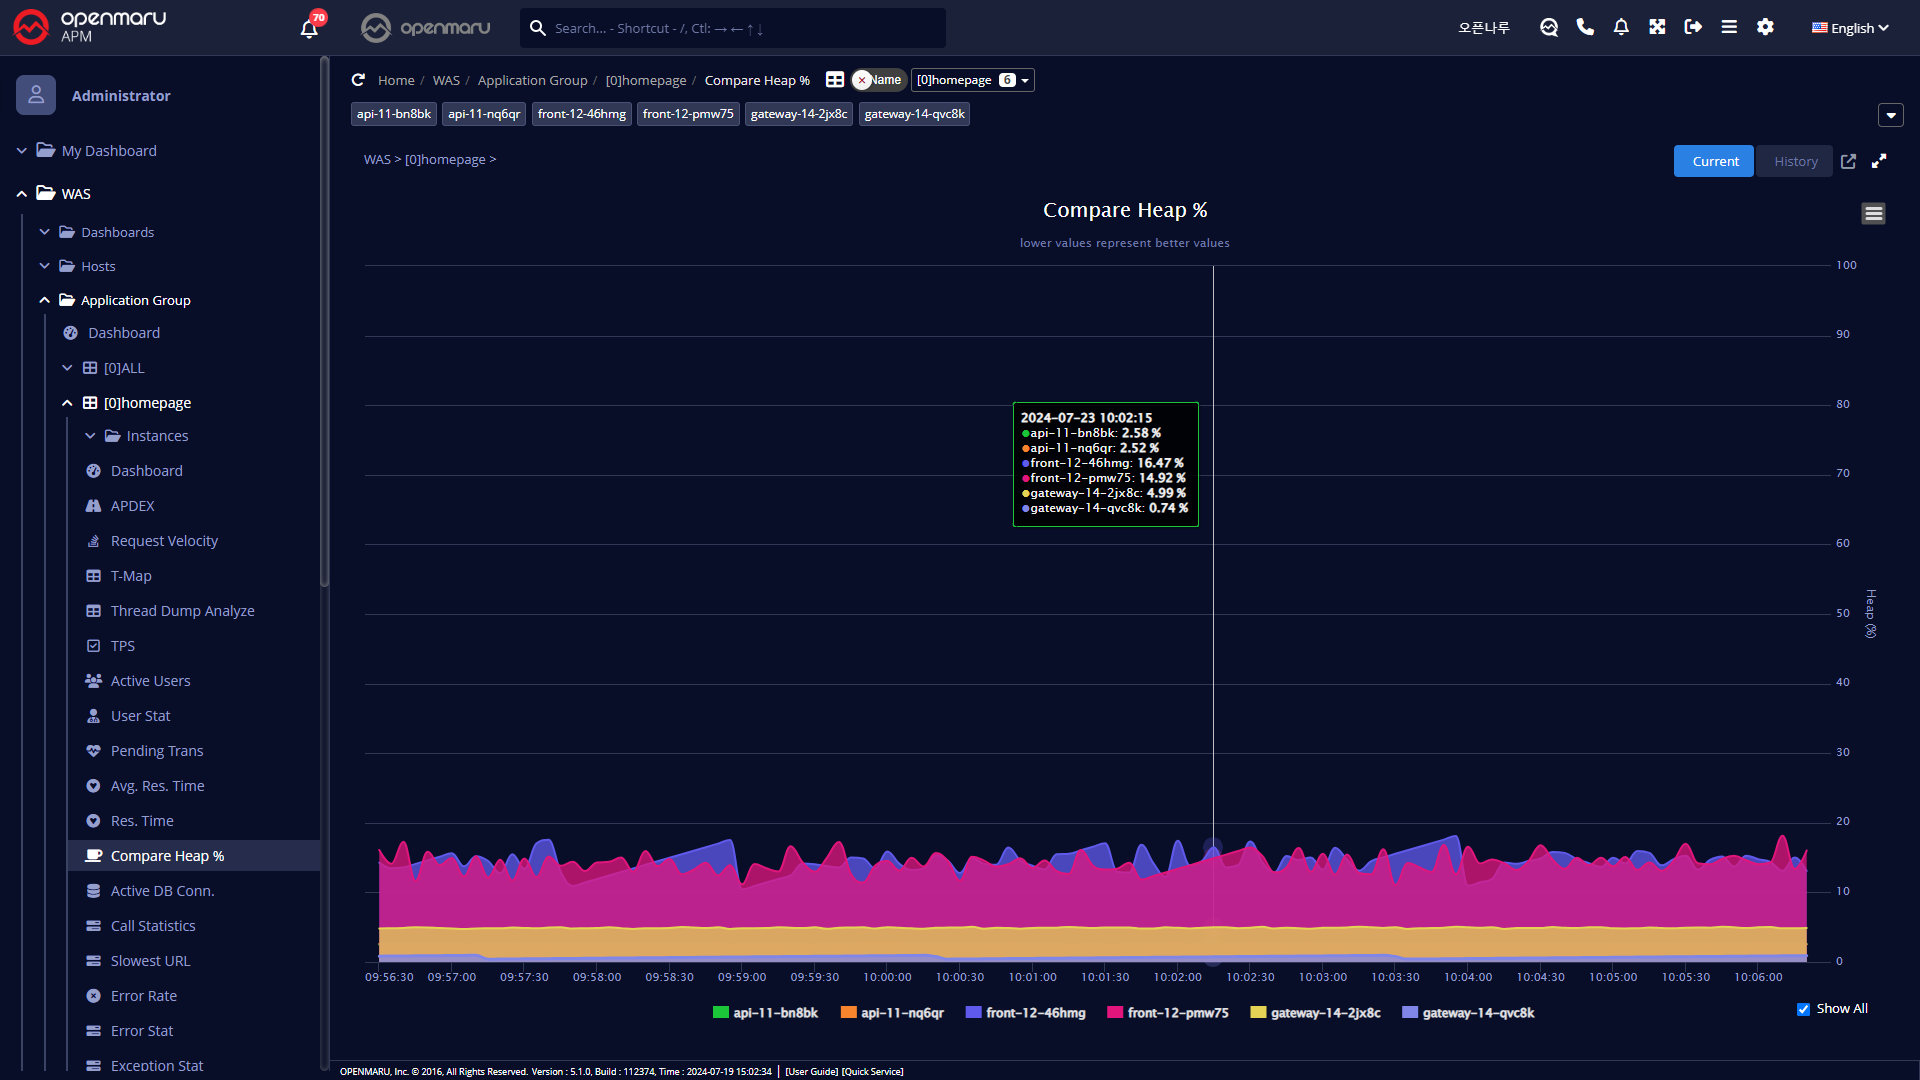Screen dimensions: 1920x1080
Task: Collapse the [0]homepage tree node
Action: click(x=67, y=403)
